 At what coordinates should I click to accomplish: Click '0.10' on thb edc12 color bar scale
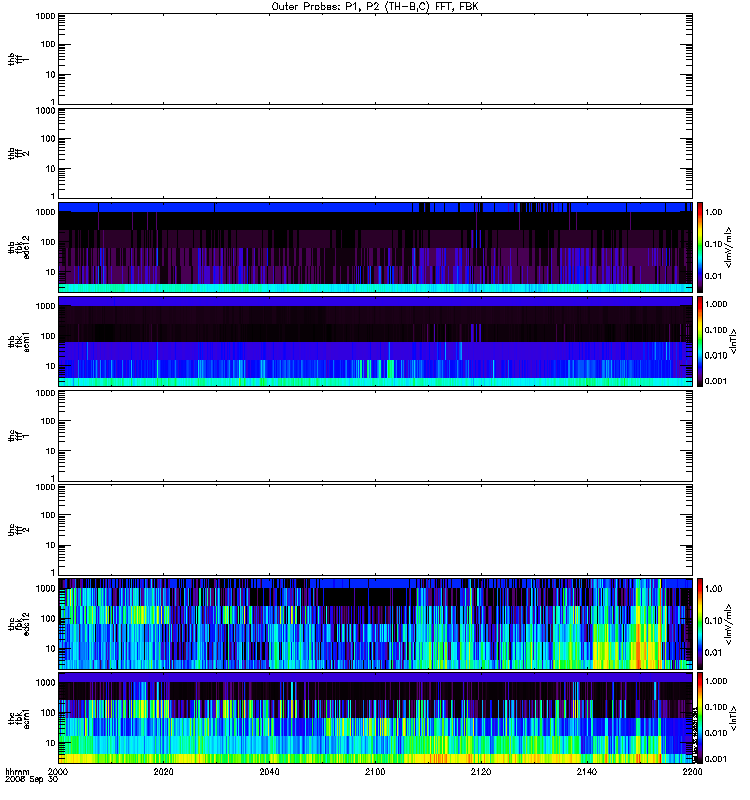tap(714, 244)
